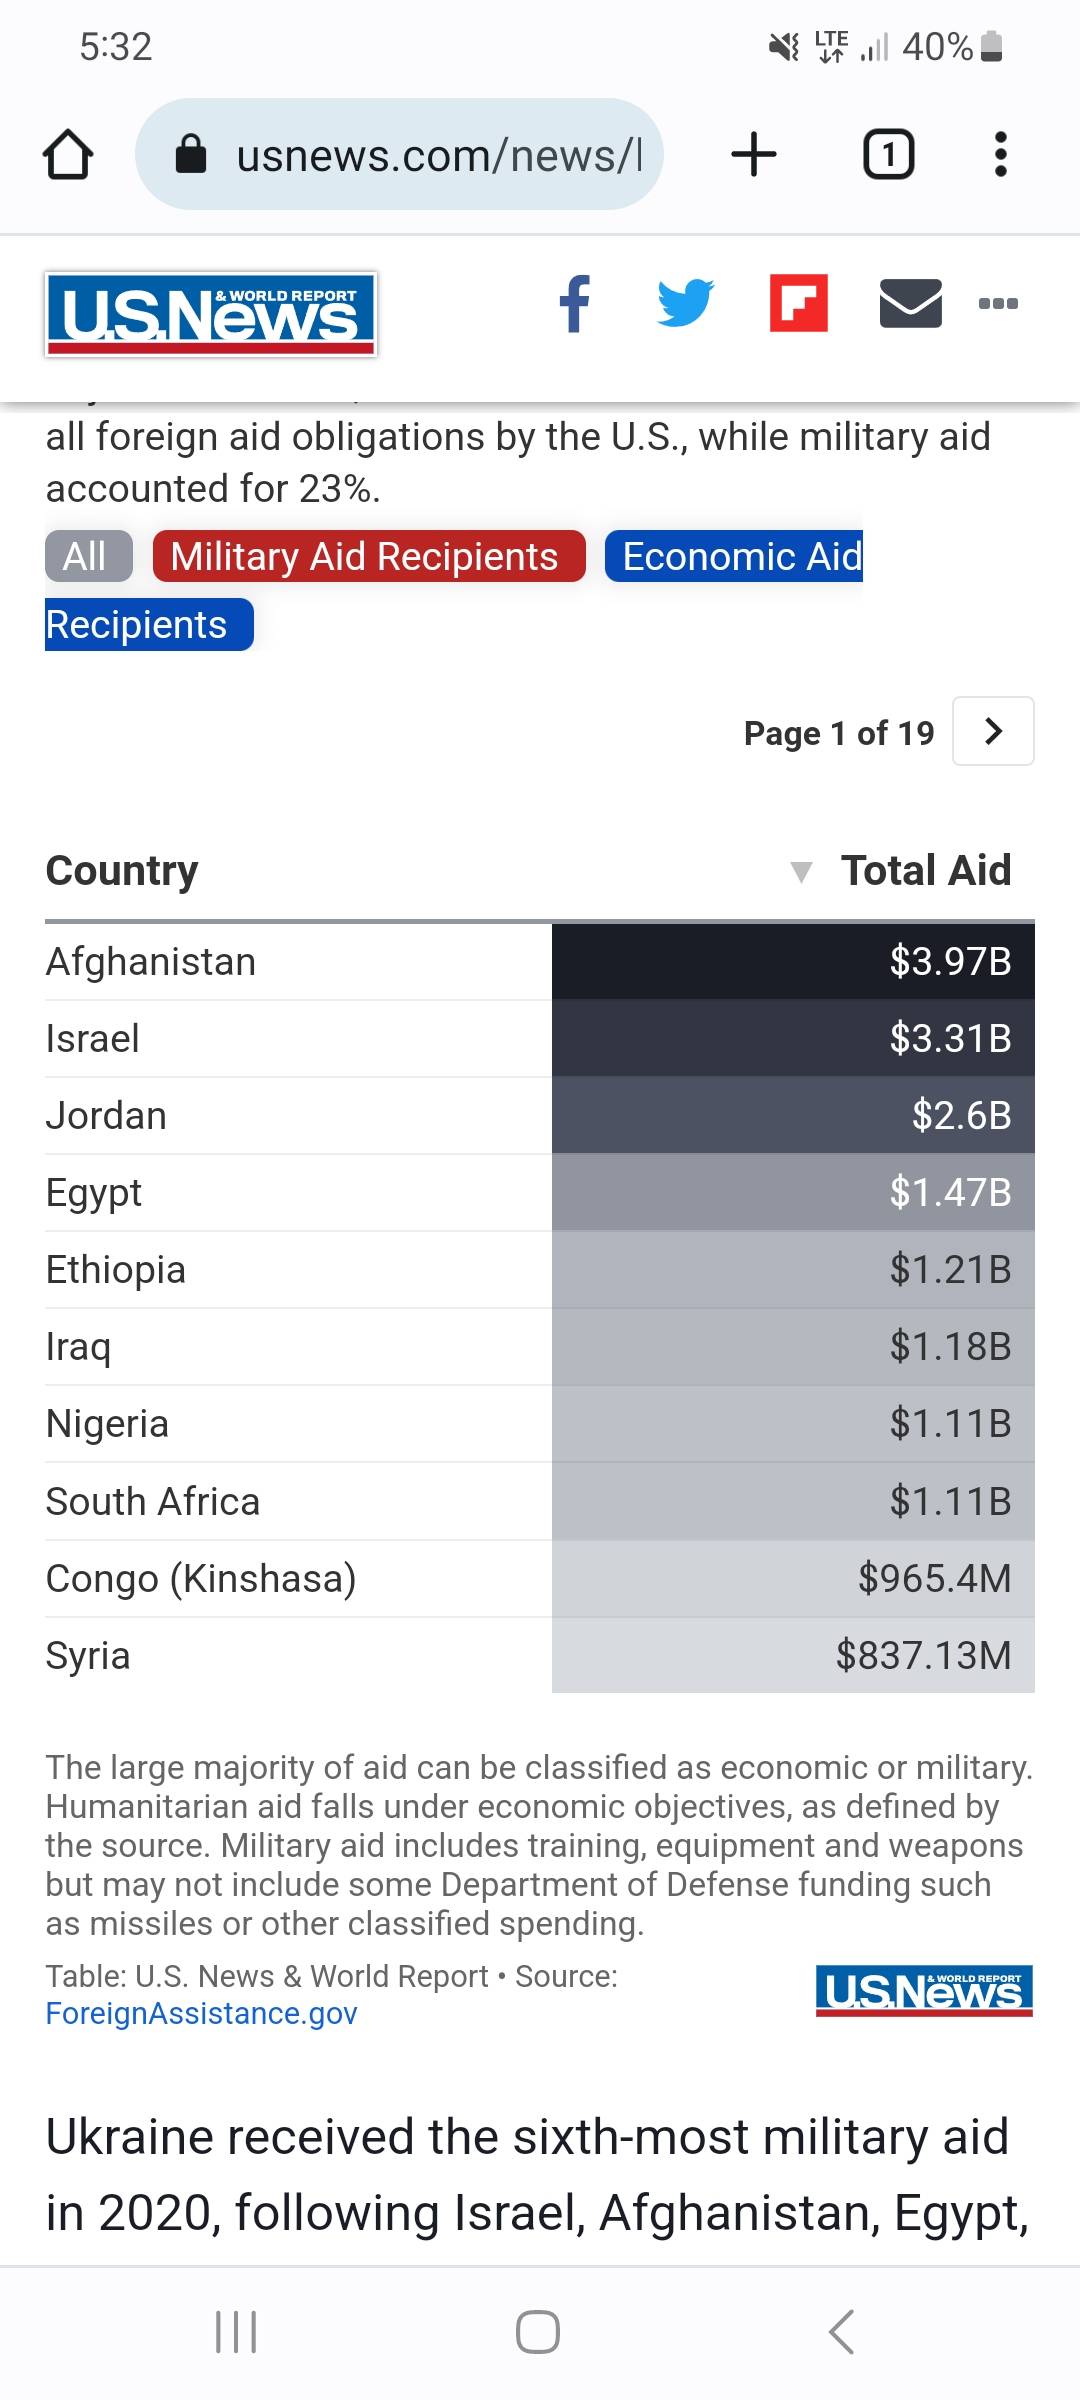Tap the address bar URL field

click(399, 155)
